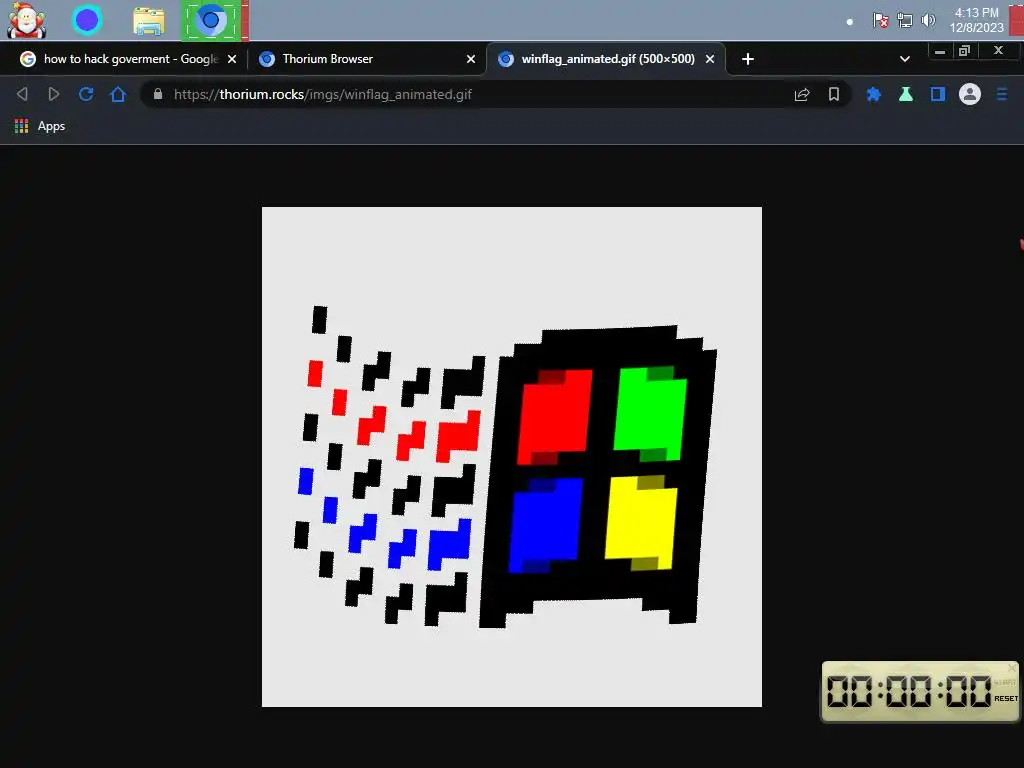The image size is (1024, 768).
Task: Click the Windows flag GIF image
Action: (511, 456)
